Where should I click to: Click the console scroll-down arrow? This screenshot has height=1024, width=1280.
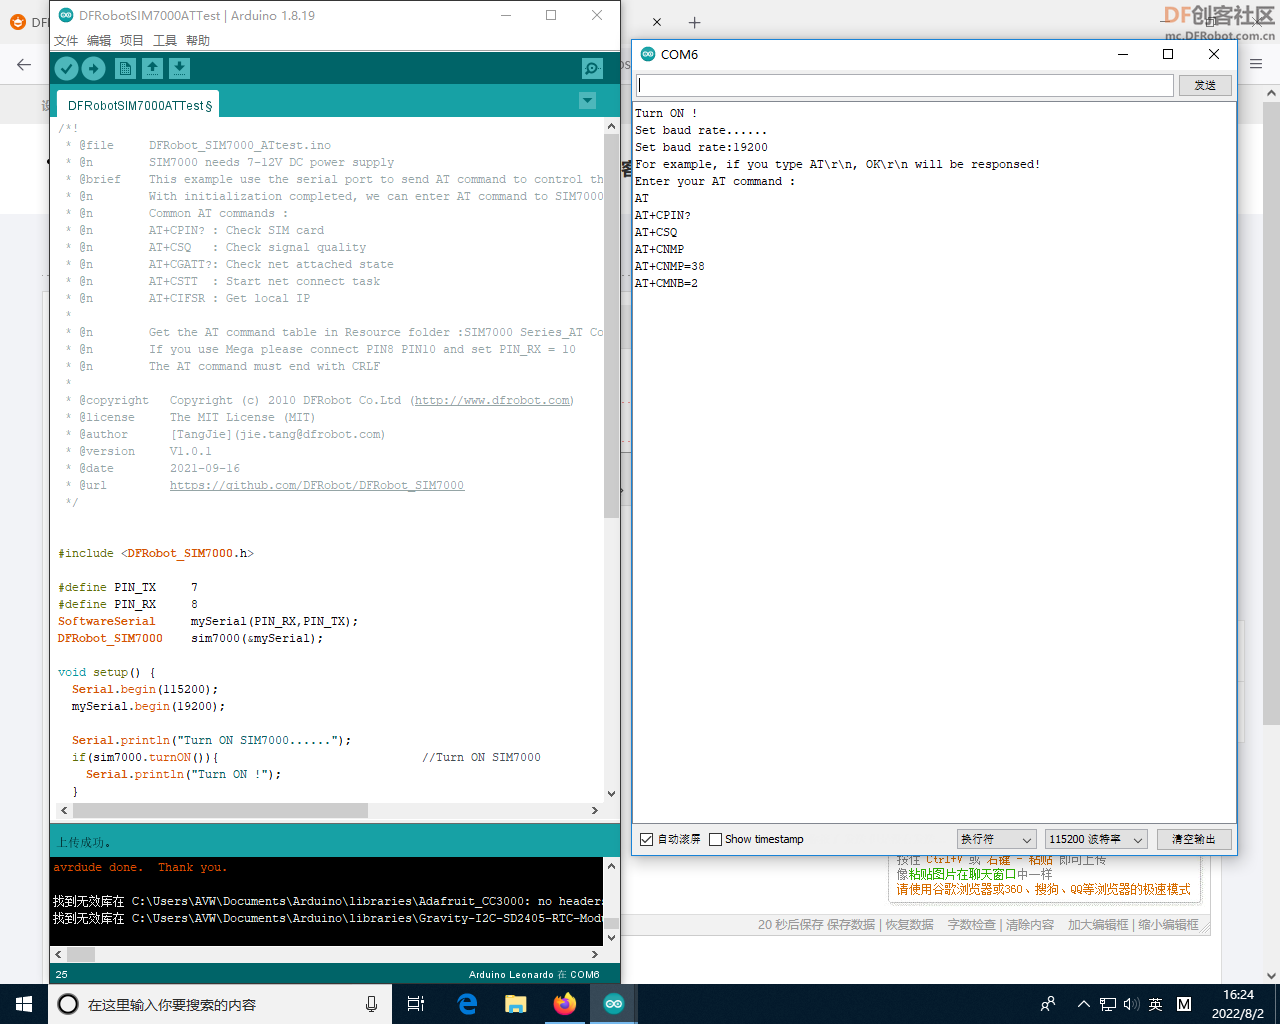click(612, 938)
